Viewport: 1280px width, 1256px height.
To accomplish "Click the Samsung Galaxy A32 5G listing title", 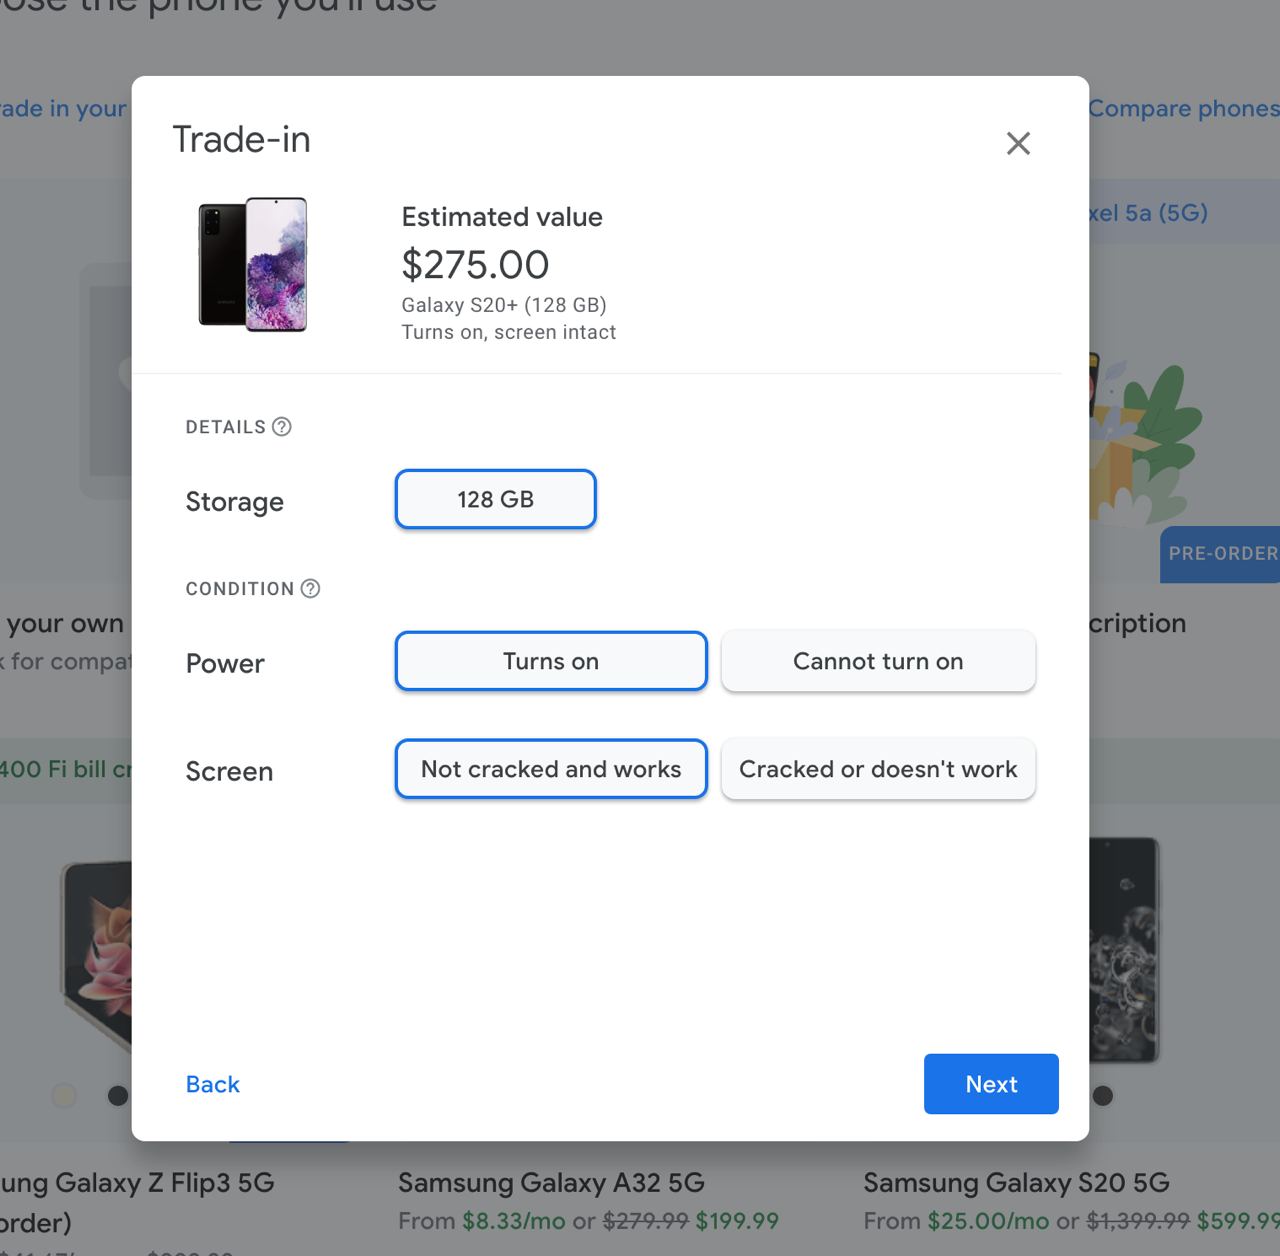I will 551,1183.
